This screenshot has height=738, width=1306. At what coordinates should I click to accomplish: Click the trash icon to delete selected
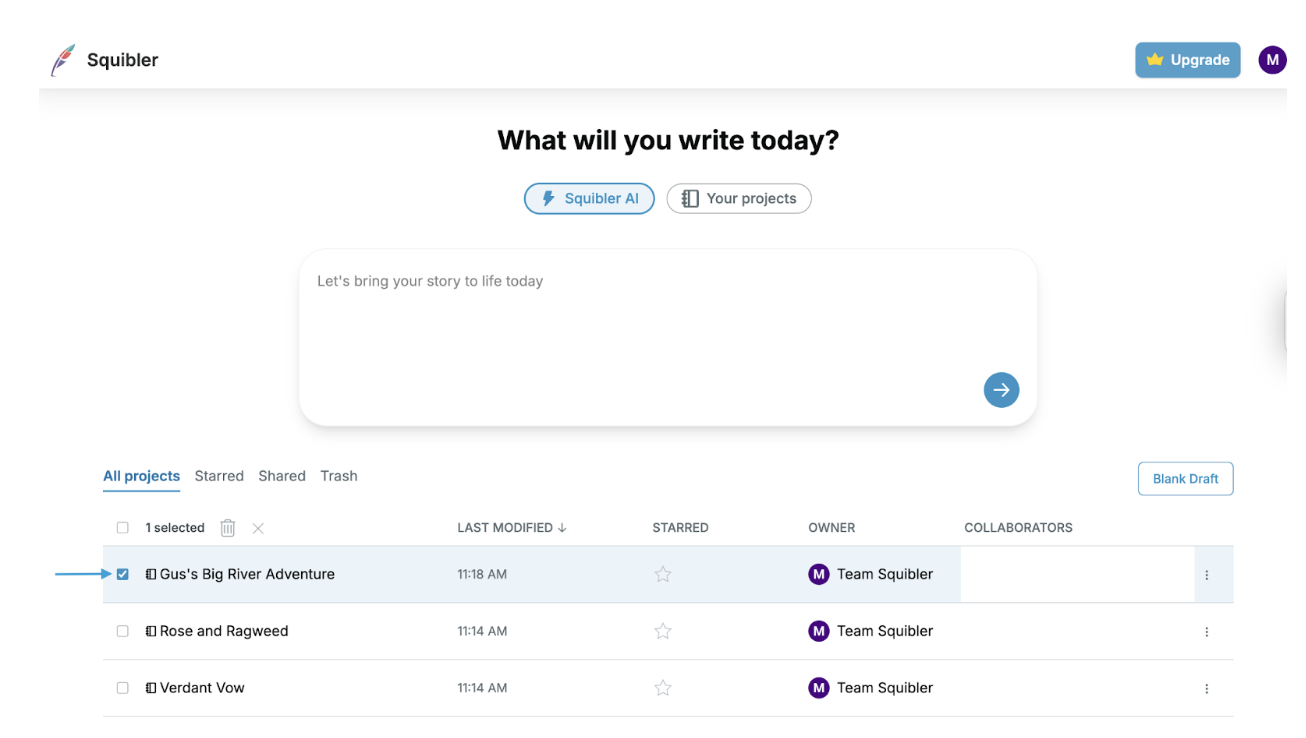228,528
